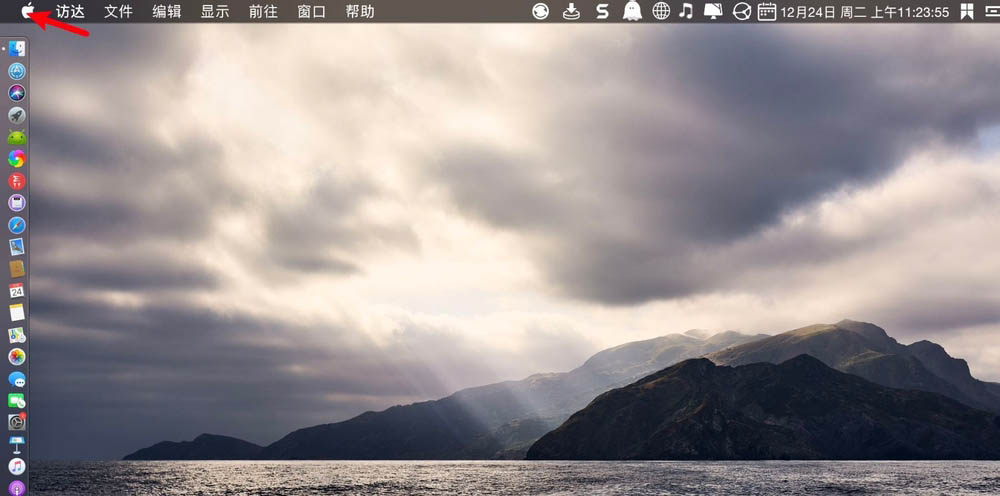Image resolution: width=1000 pixels, height=496 pixels.
Task: Click the bookmark-shaped menu bar icon
Action: click(967, 11)
